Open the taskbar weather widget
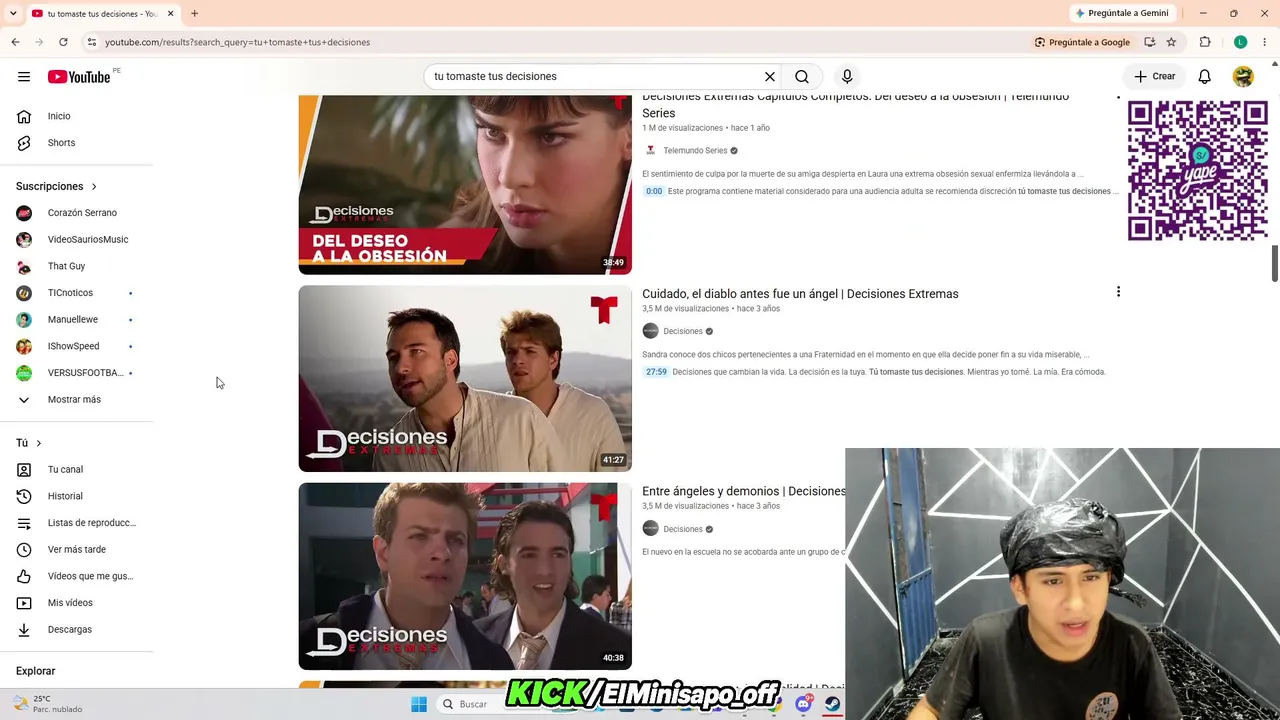 (x=48, y=704)
